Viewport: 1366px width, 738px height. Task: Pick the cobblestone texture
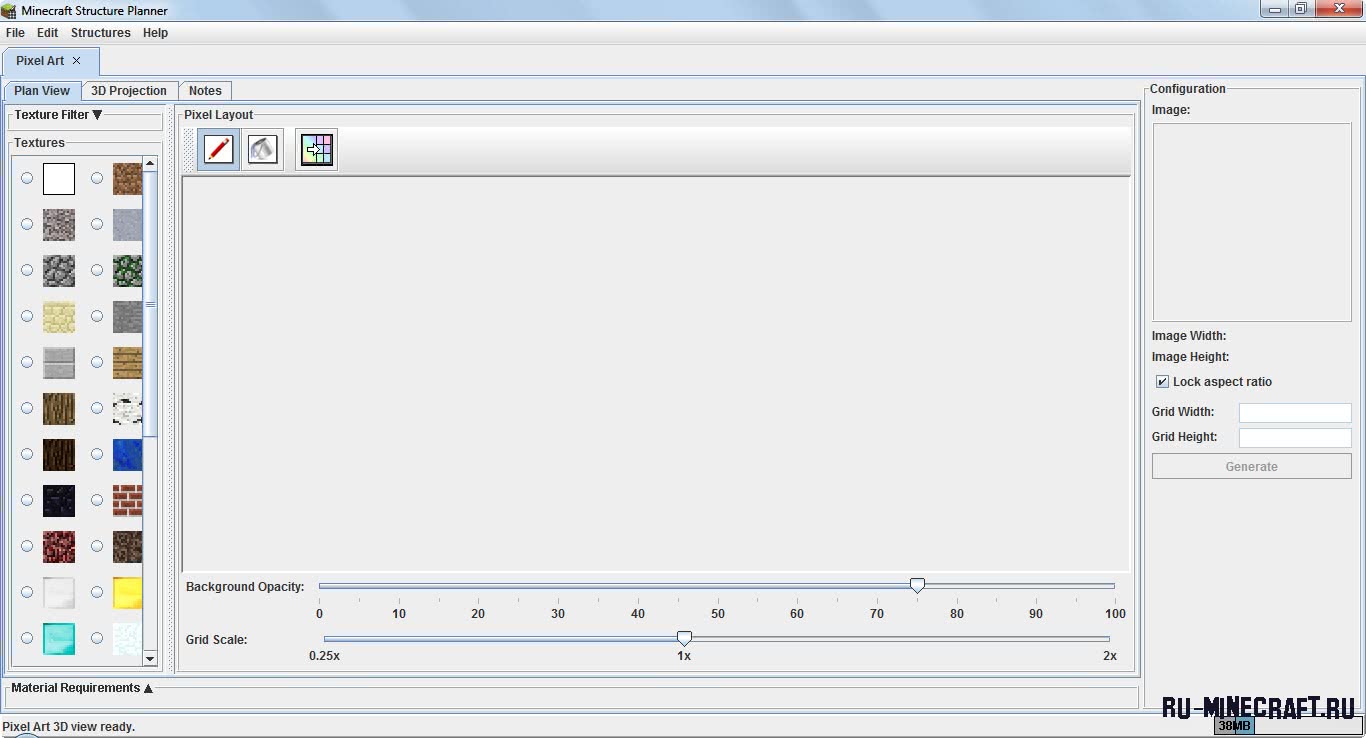(59, 271)
